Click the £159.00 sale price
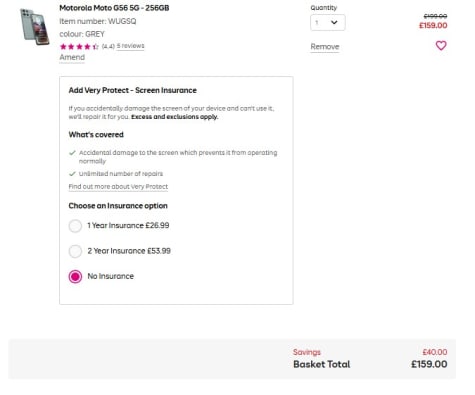 [433, 26]
